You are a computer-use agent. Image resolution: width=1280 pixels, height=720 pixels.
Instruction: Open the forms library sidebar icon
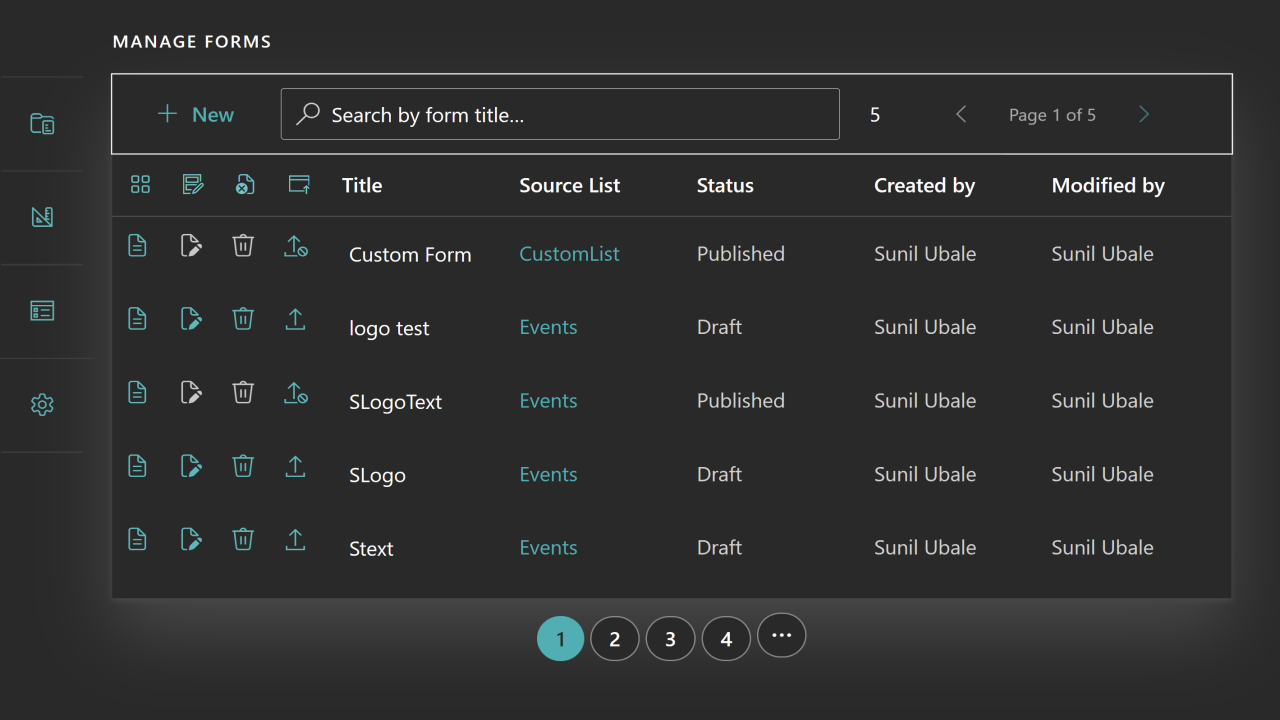(x=42, y=124)
